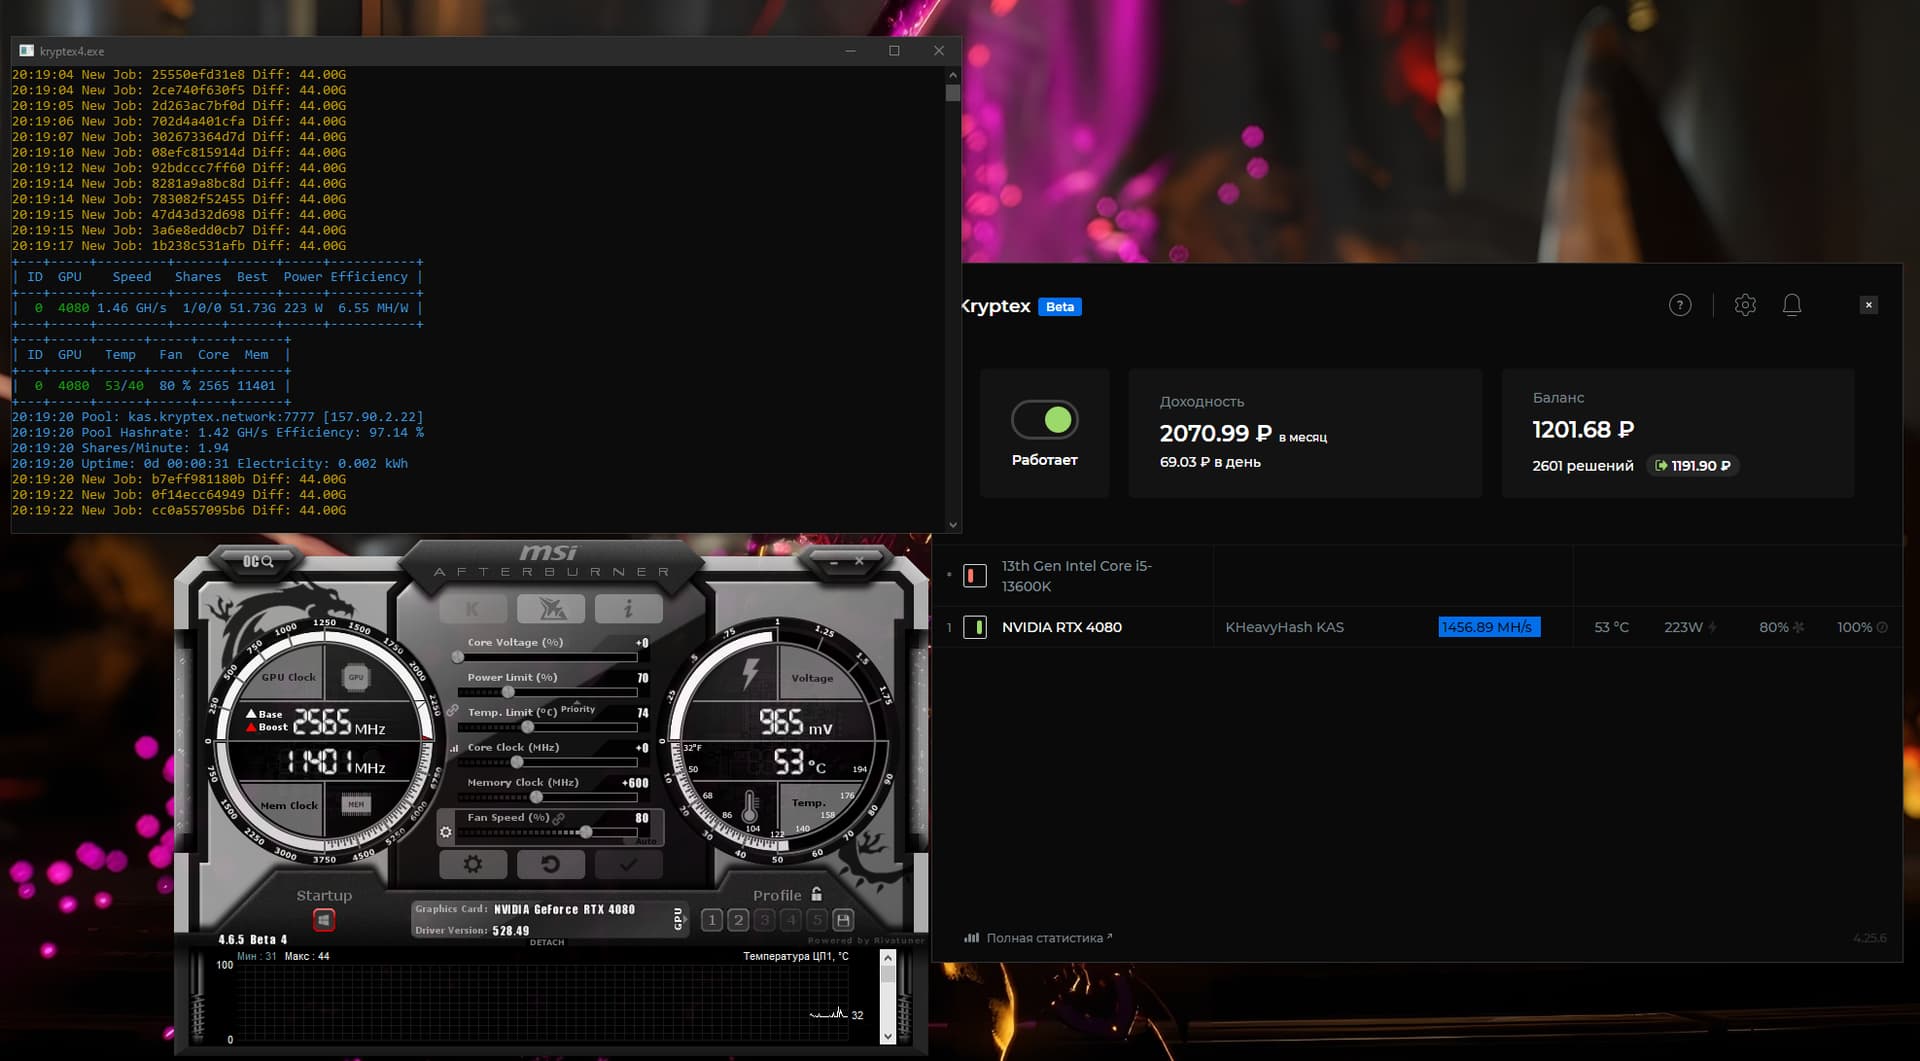
Task: Click the 100% load icon
Action: tap(1882, 627)
